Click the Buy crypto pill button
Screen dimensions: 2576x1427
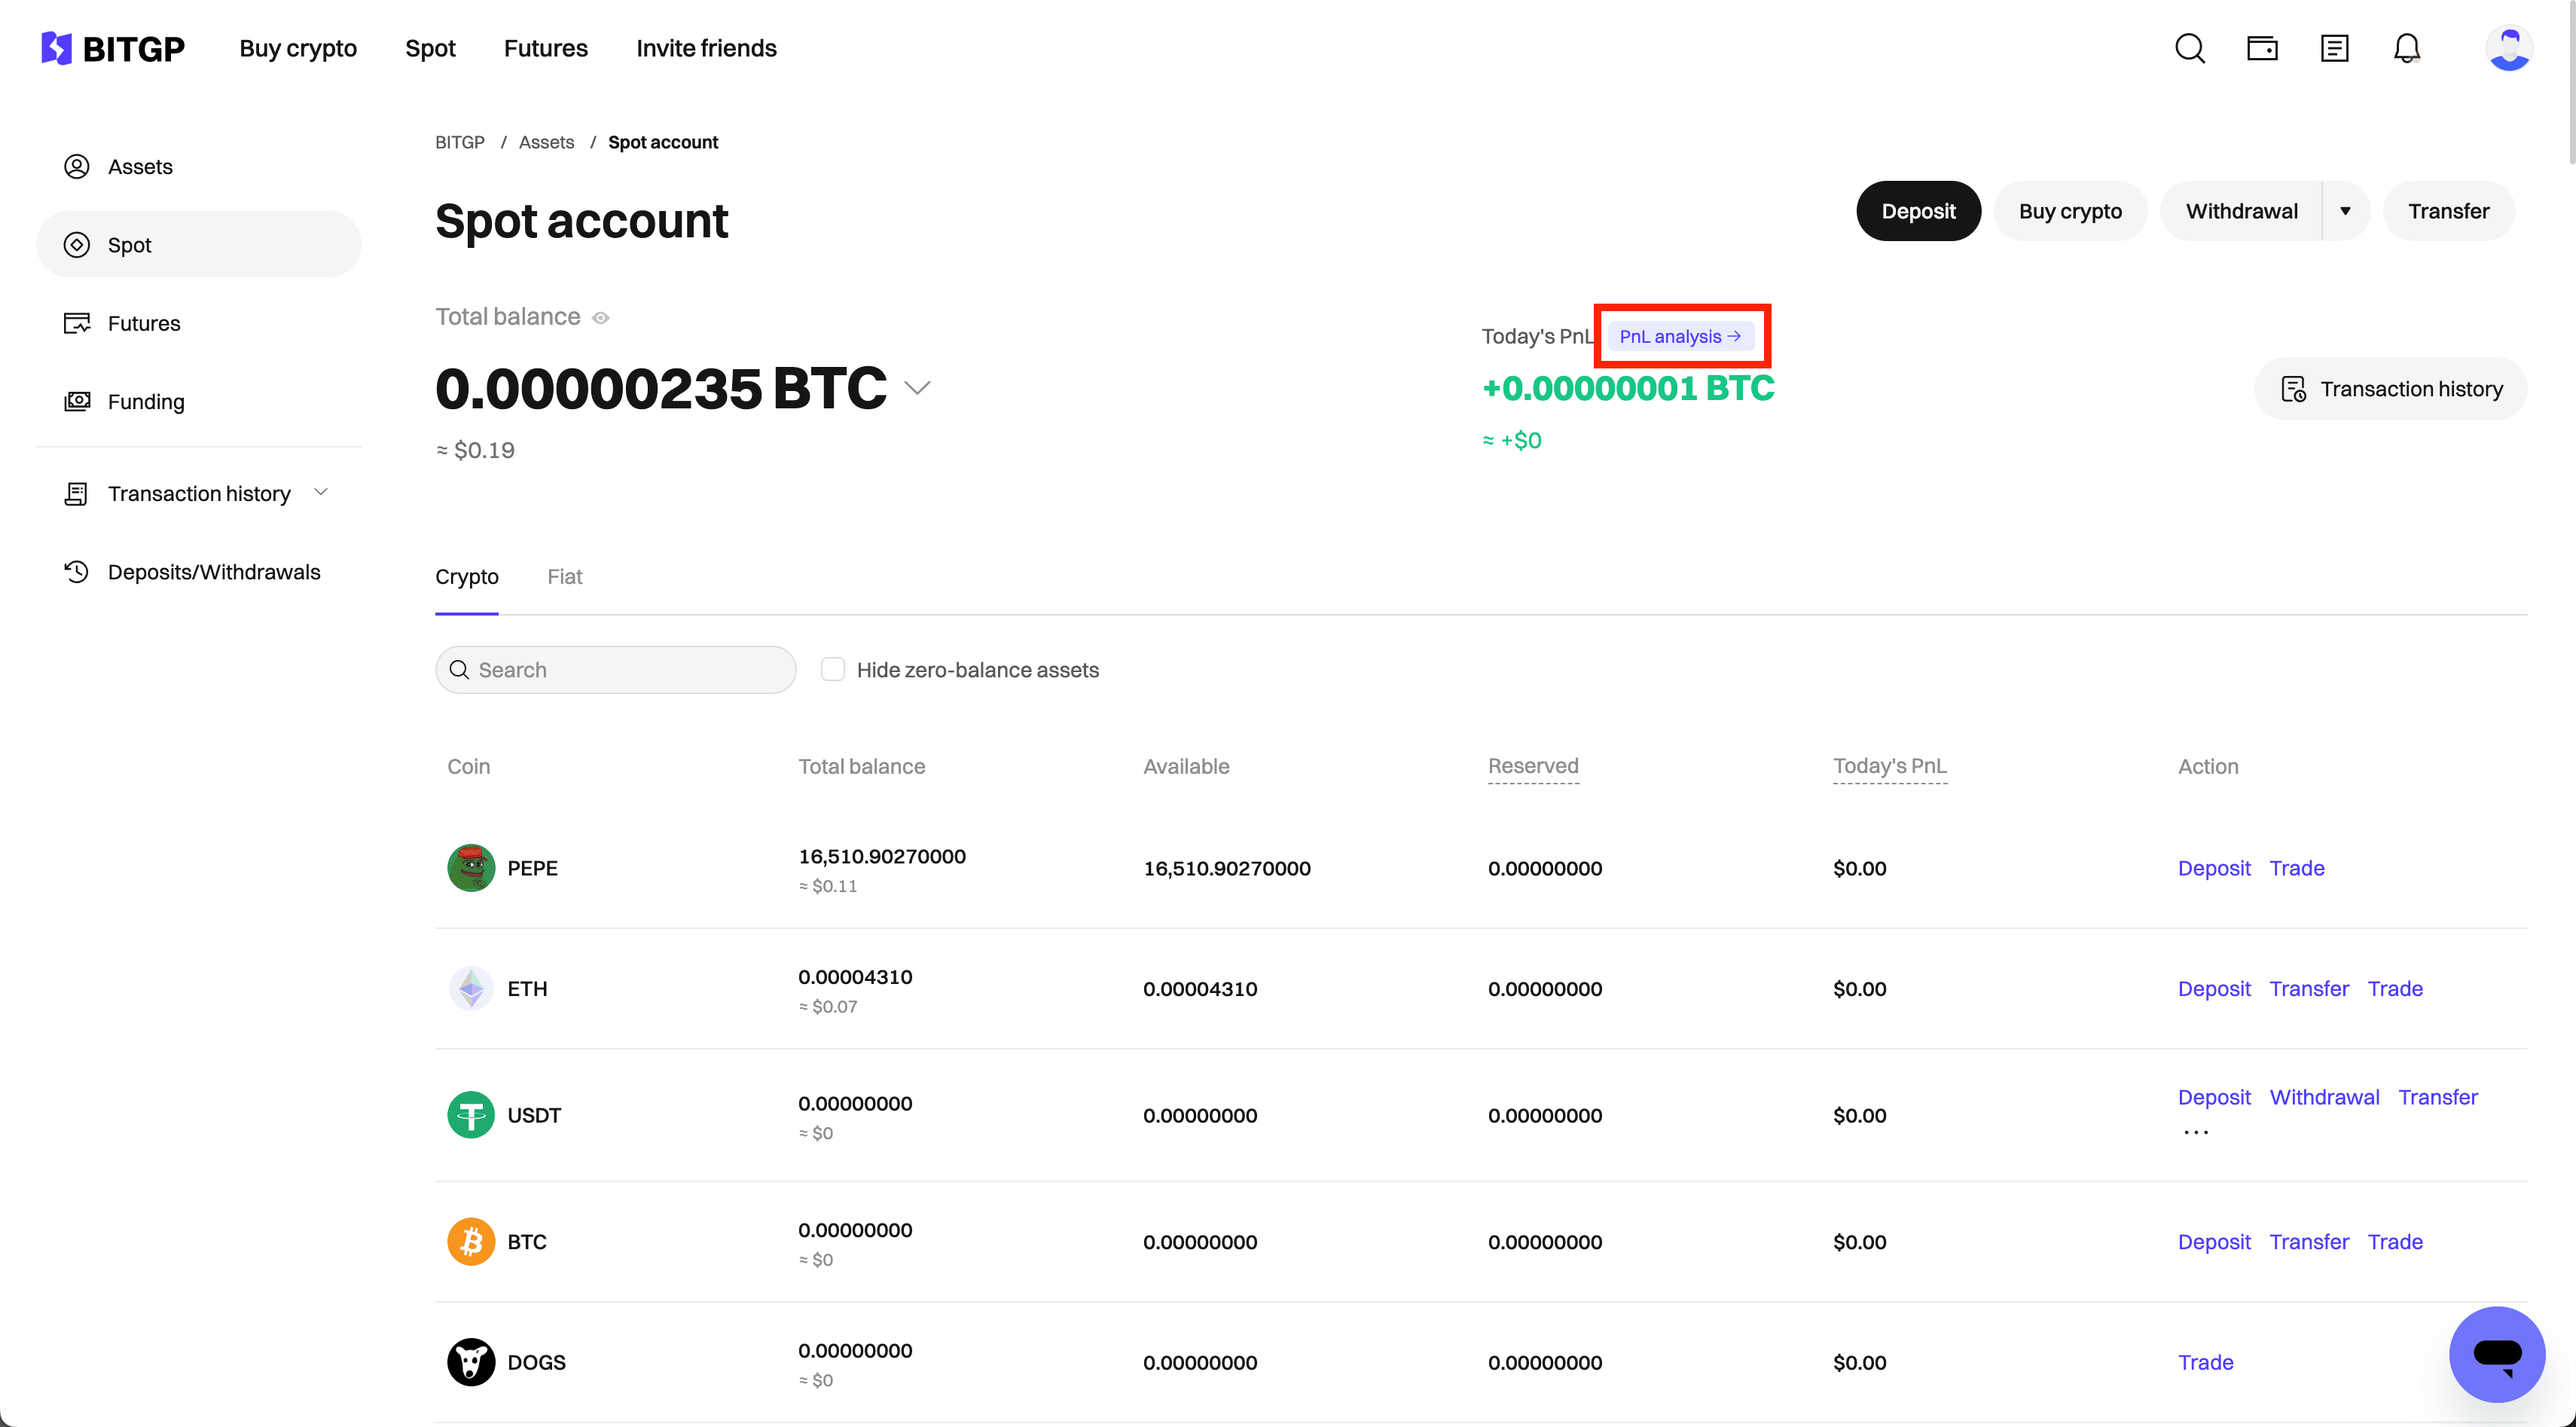click(2070, 211)
